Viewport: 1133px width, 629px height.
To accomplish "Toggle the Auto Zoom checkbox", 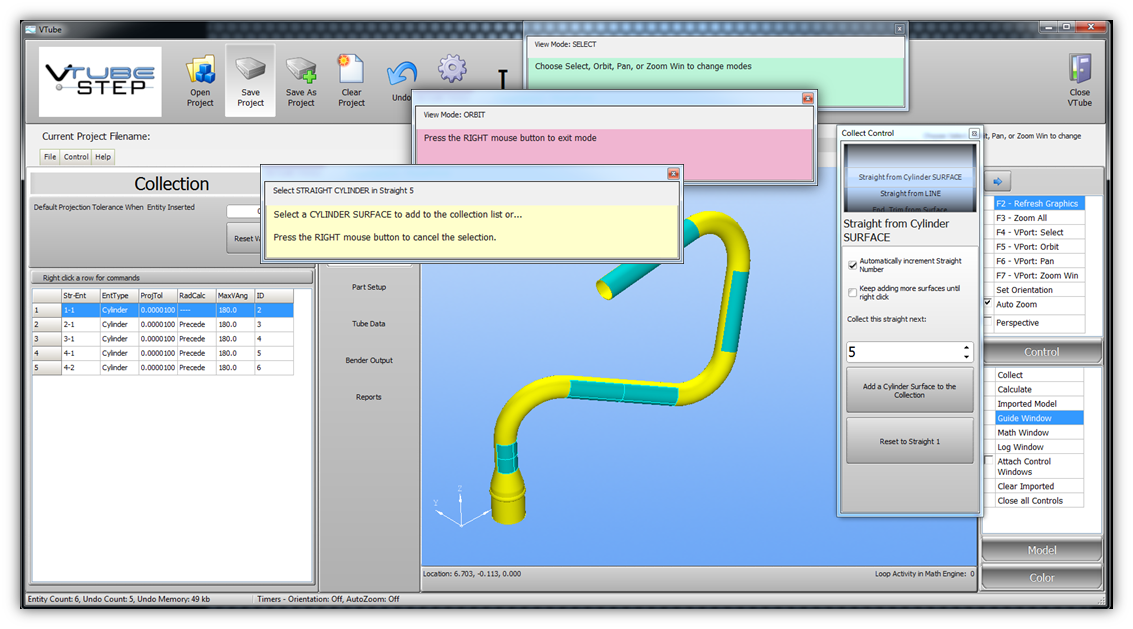I will (x=989, y=304).
